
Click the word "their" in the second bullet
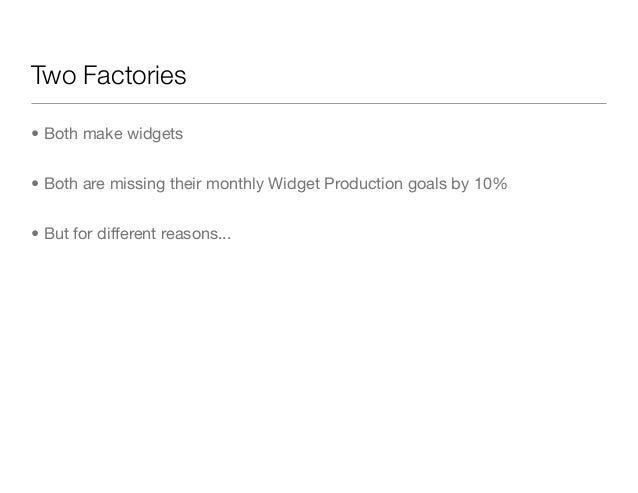pyautogui.click(x=179, y=184)
